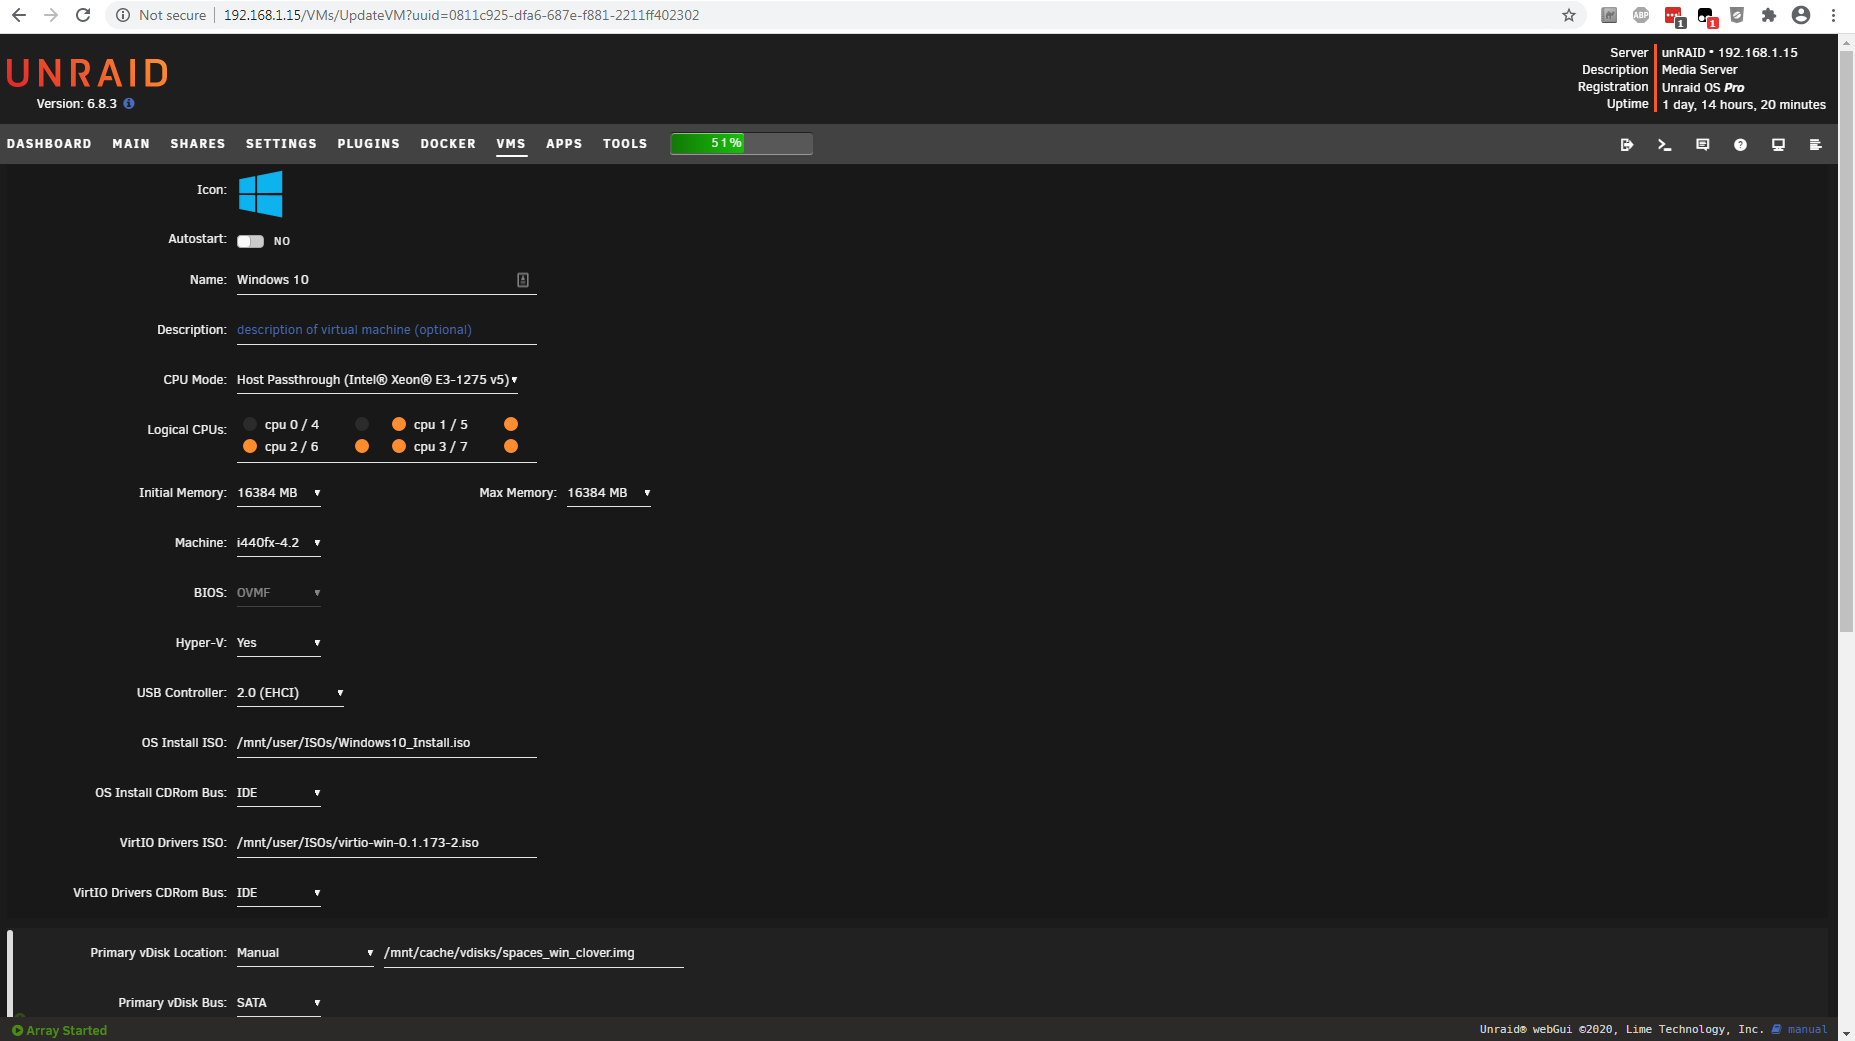Viewport: 1855px width, 1041px height.
Task: Open the Info monitor icon
Action: click(1778, 145)
